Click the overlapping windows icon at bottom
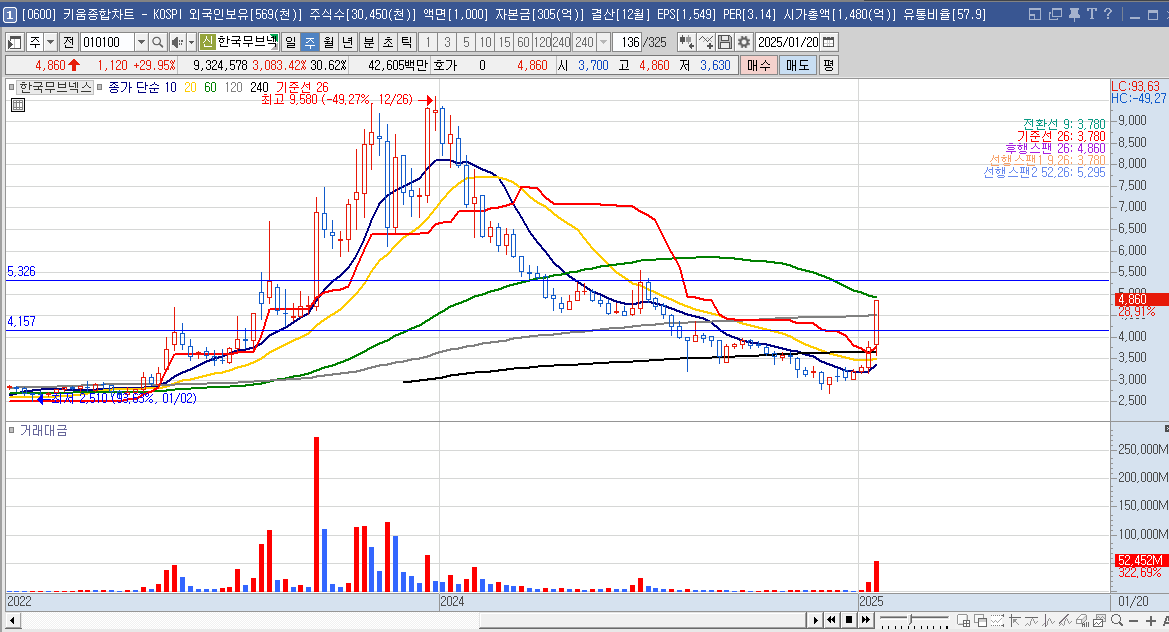 pyautogui.click(x=980, y=620)
